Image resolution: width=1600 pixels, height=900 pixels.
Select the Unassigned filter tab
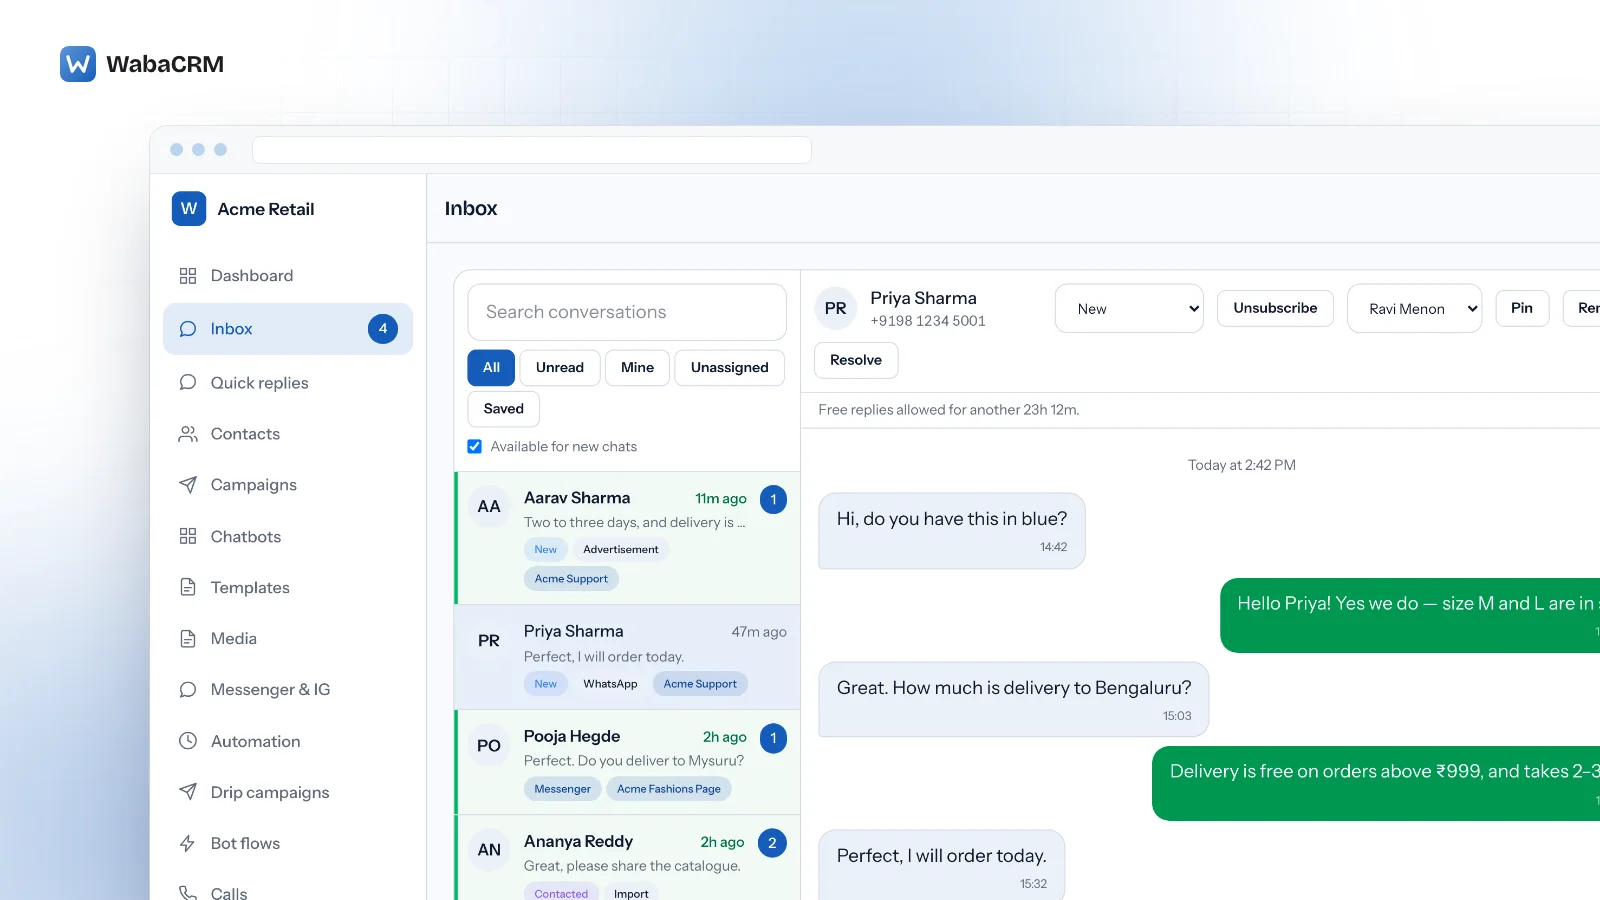tap(730, 368)
